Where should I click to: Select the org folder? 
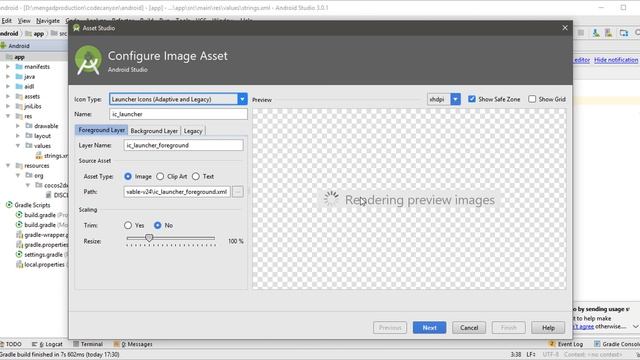(38, 176)
